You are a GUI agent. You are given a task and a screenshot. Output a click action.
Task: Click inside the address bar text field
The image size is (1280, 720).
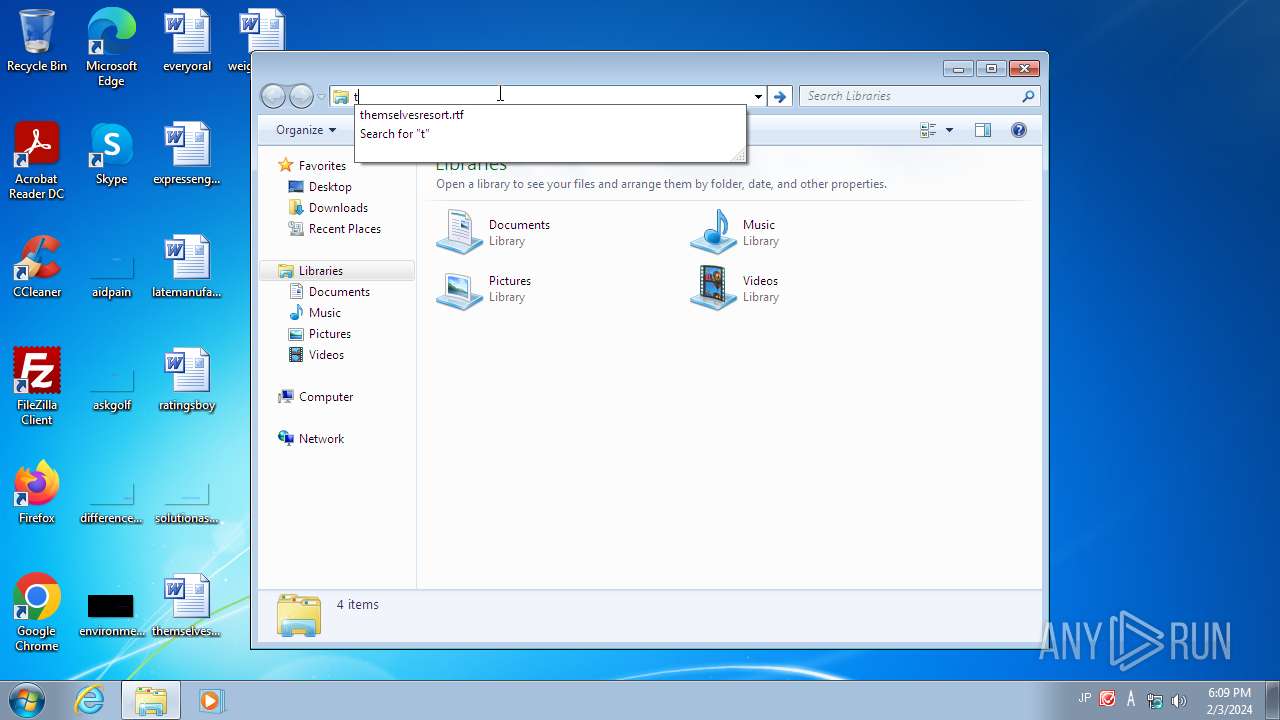point(552,96)
